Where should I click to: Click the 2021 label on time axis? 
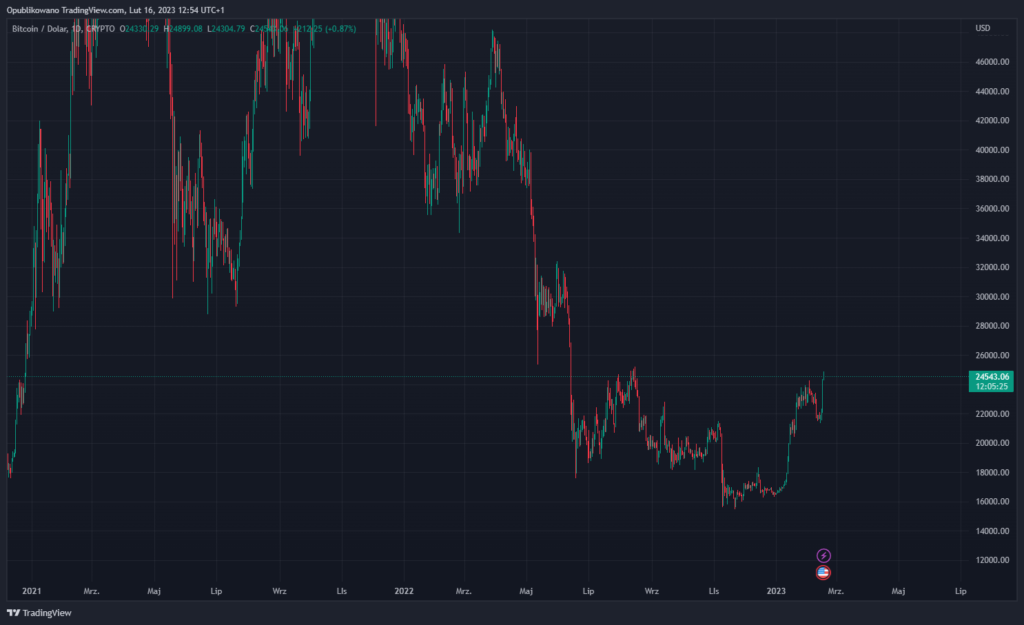(x=30, y=592)
